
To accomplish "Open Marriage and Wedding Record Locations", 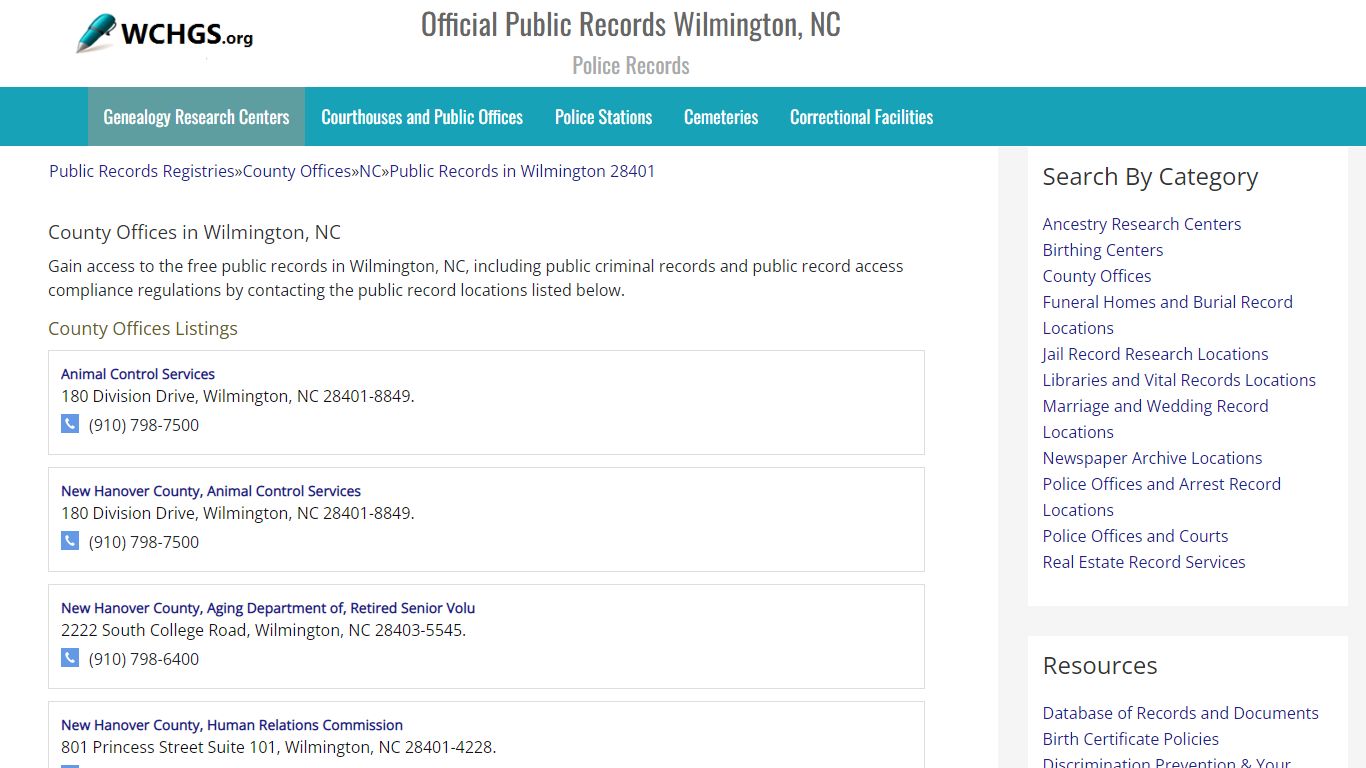I will point(1155,419).
